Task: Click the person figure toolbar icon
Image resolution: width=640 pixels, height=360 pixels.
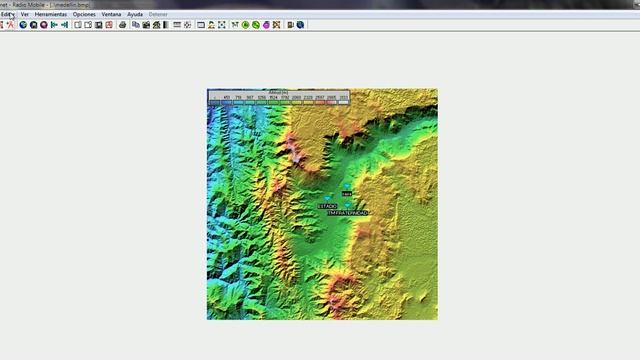Action: point(211,25)
